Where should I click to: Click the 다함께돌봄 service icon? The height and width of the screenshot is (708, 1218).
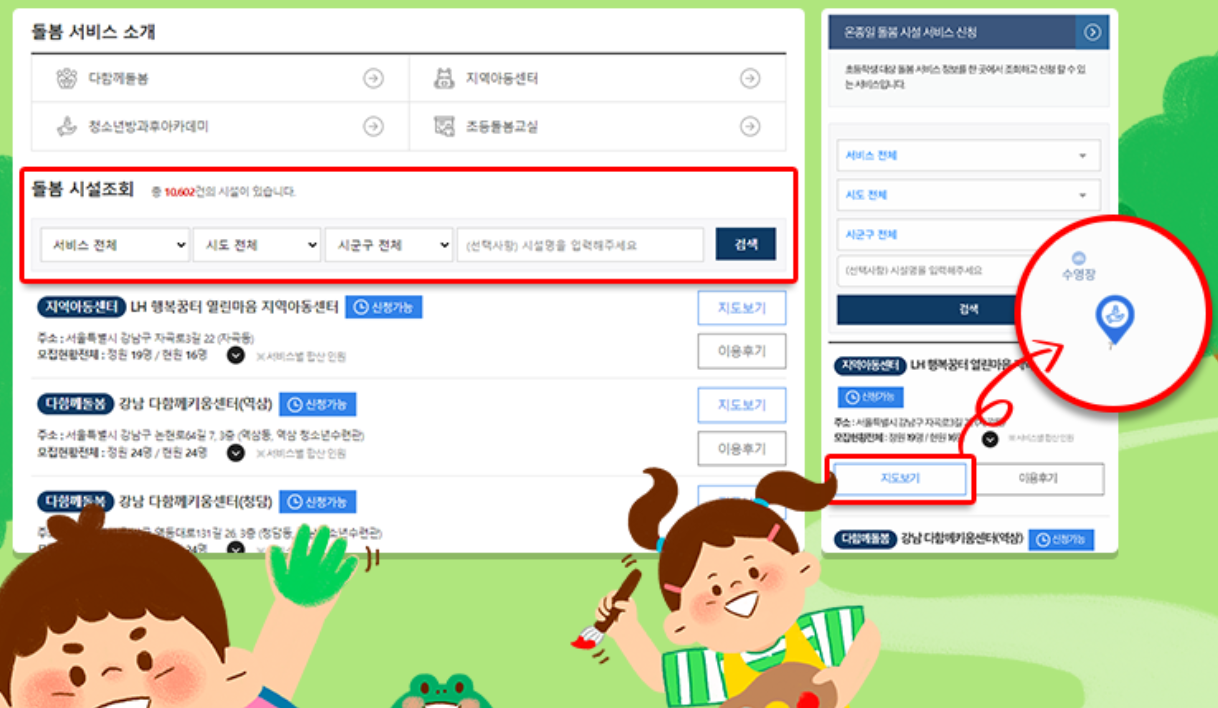point(66,78)
